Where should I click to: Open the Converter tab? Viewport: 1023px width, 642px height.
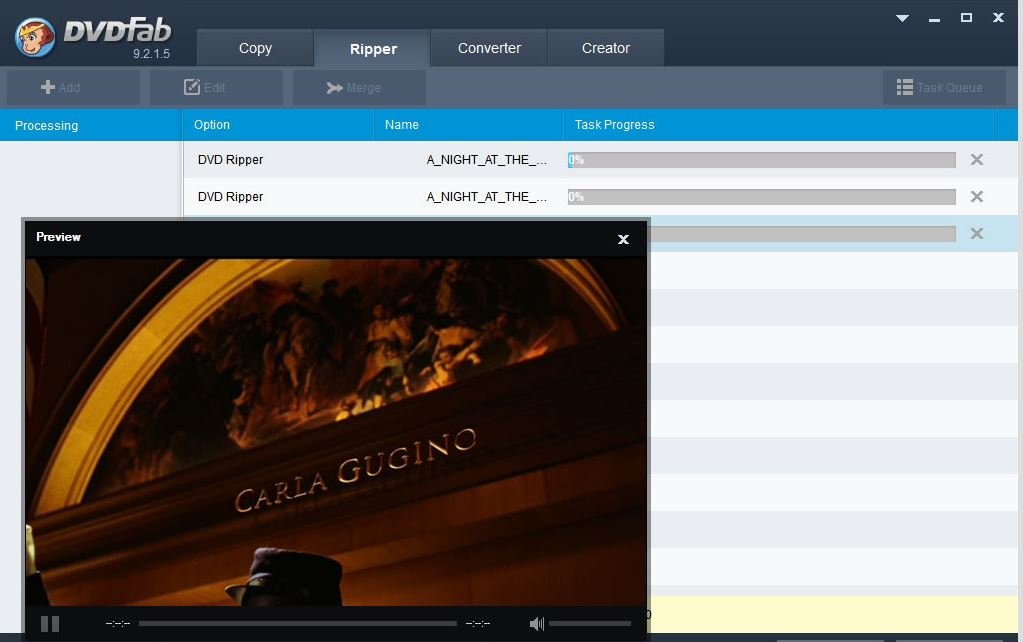tap(489, 48)
